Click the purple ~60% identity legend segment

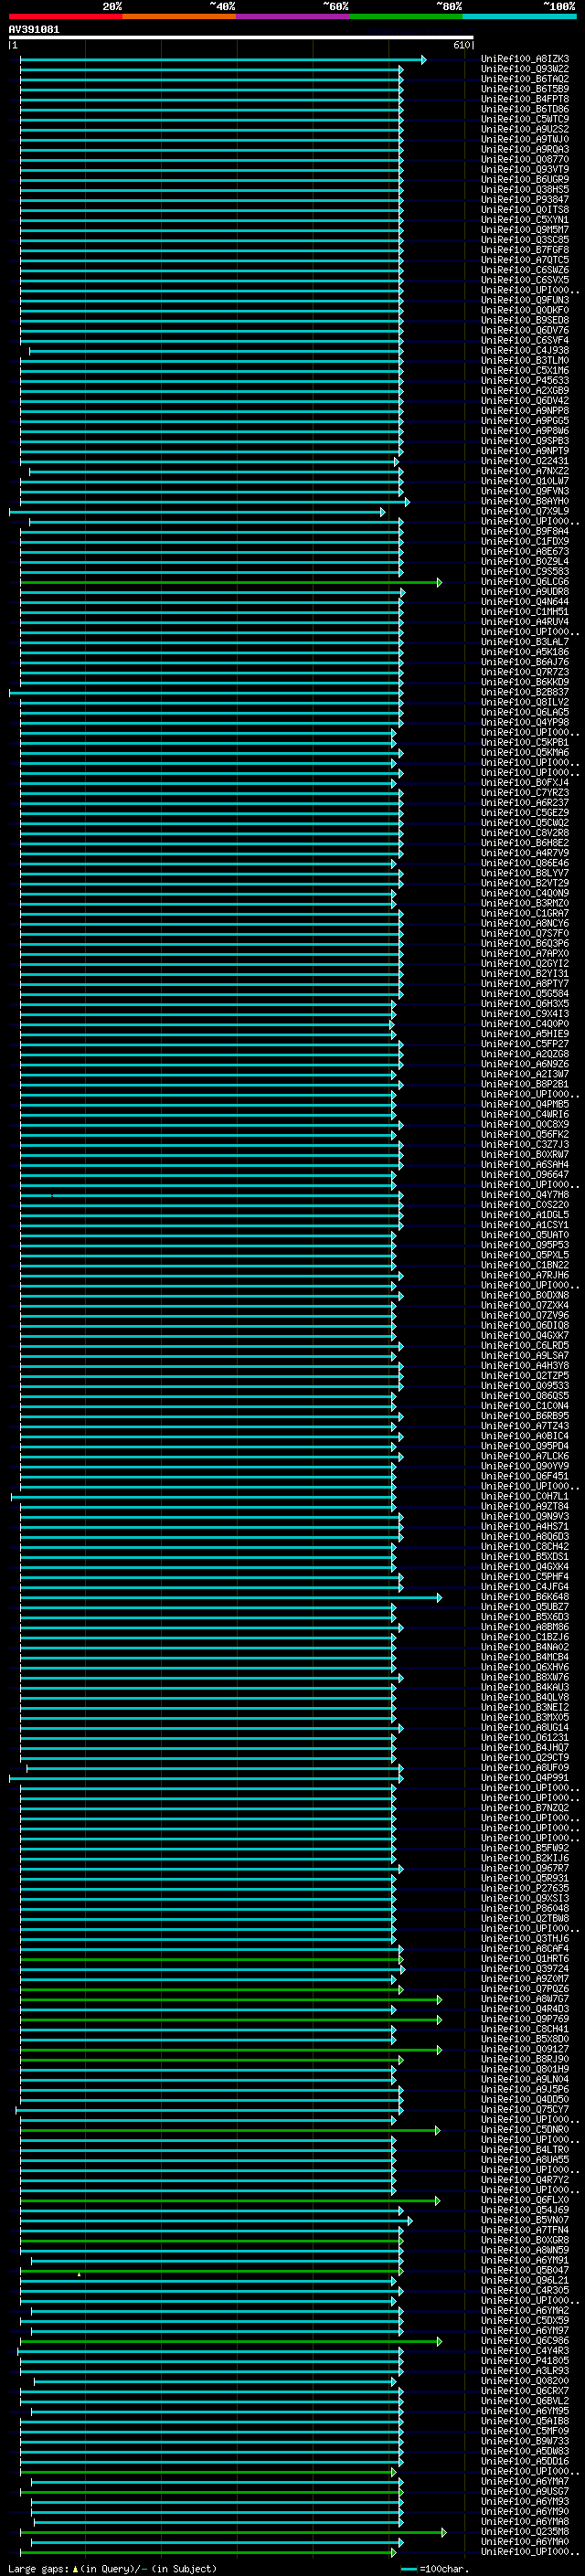coord(292,16)
